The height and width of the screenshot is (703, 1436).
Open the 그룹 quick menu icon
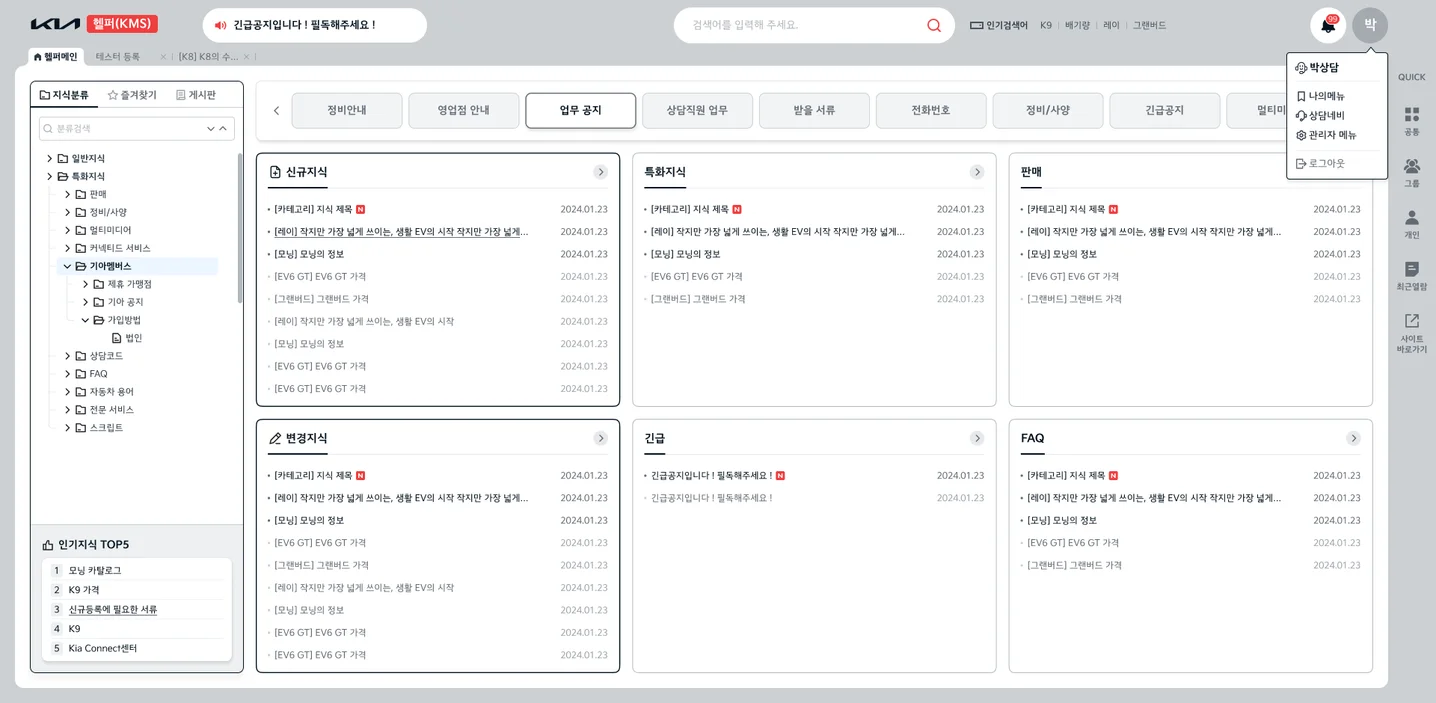[1412, 173]
